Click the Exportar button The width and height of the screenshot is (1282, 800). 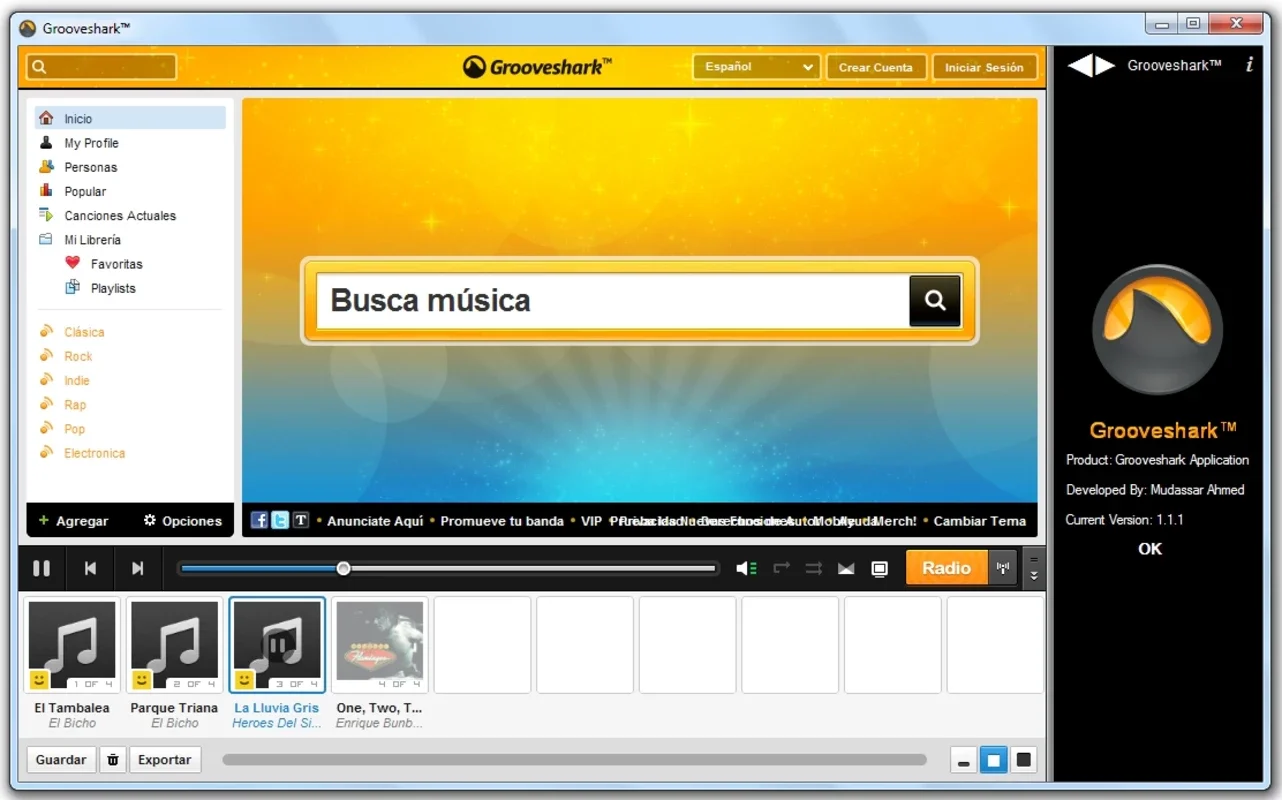165,760
